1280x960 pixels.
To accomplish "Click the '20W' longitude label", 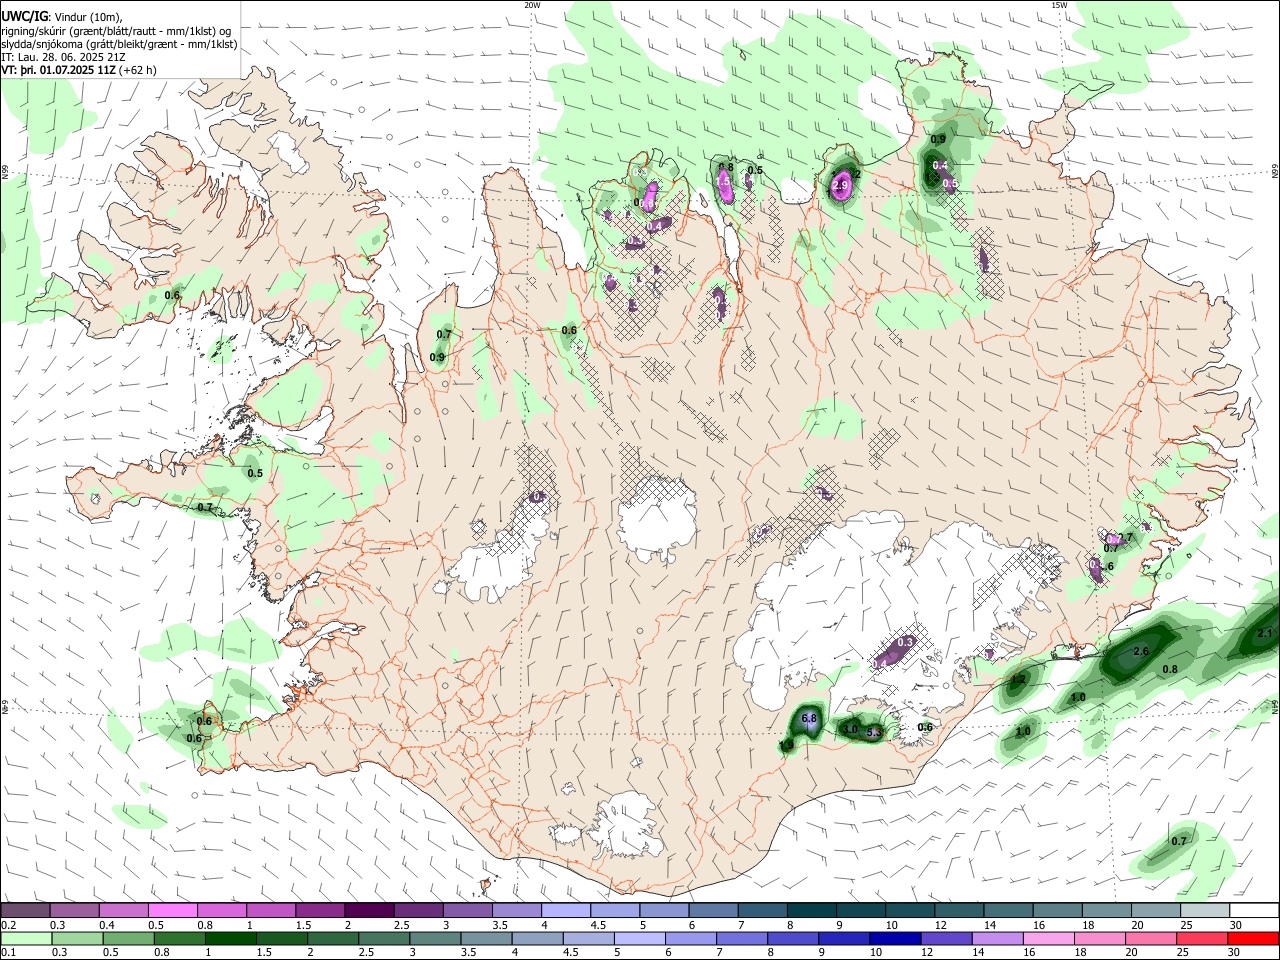I will [x=532, y=5].
